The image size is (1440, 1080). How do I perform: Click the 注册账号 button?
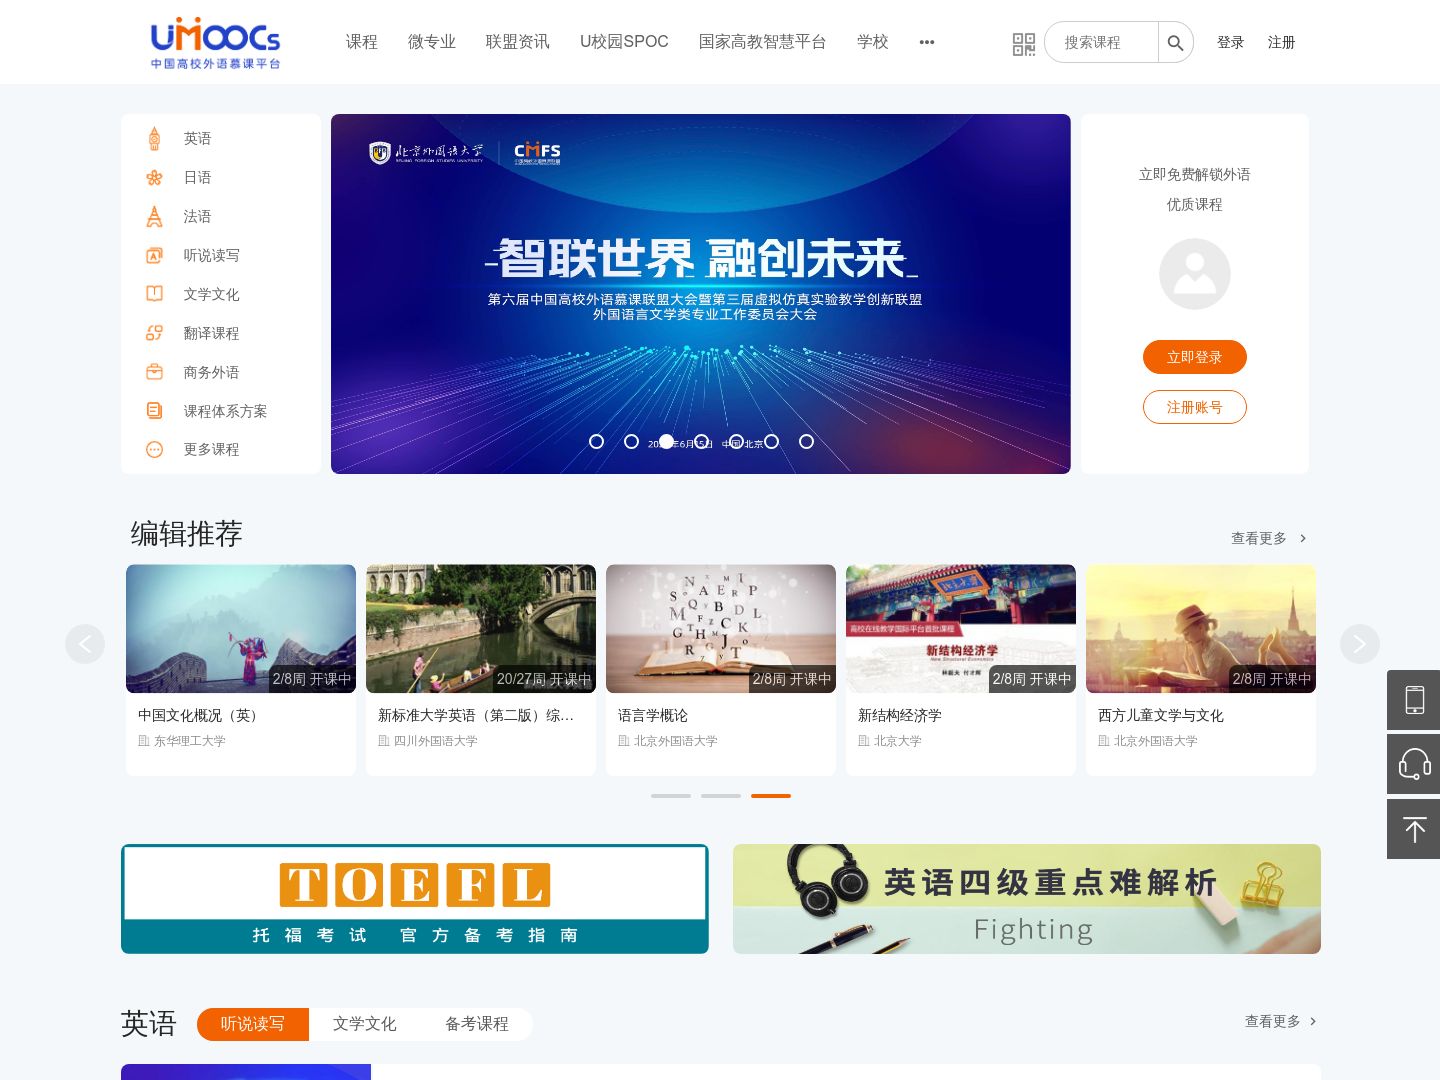tap(1195, 407)
